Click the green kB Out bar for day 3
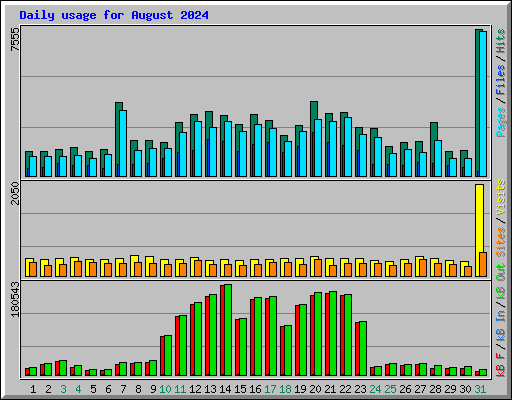 63,368
